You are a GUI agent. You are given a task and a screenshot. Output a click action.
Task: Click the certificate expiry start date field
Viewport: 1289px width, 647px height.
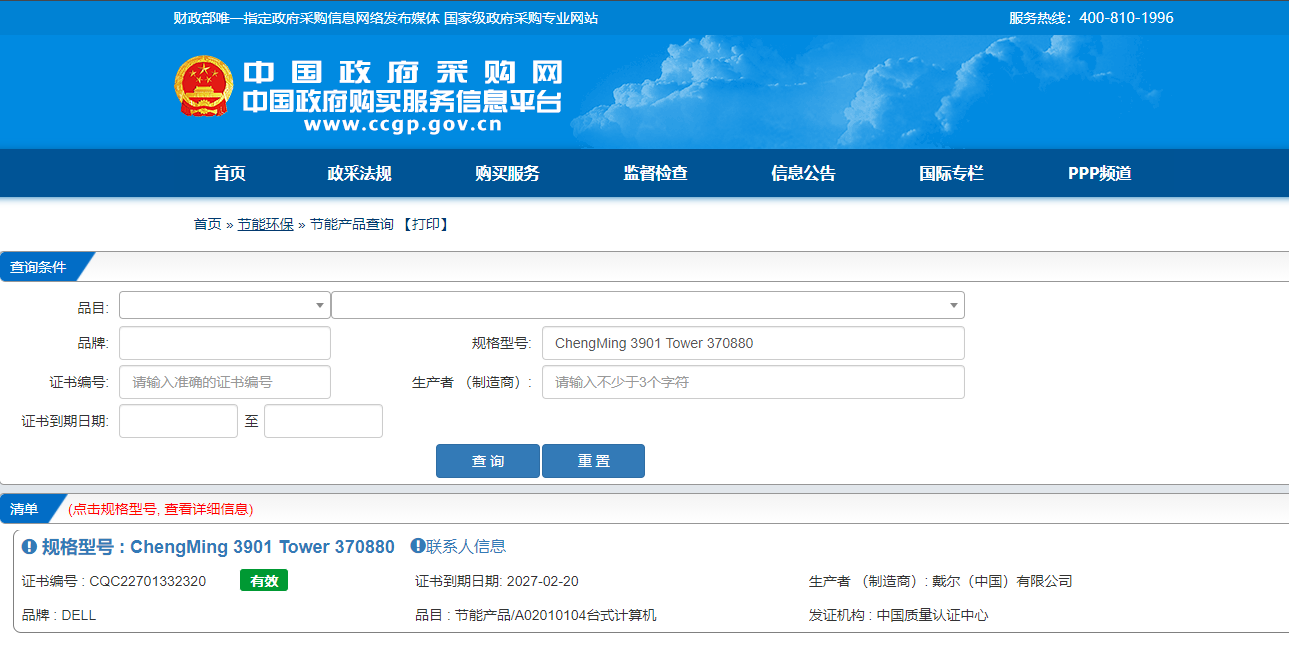click(178, 421)
